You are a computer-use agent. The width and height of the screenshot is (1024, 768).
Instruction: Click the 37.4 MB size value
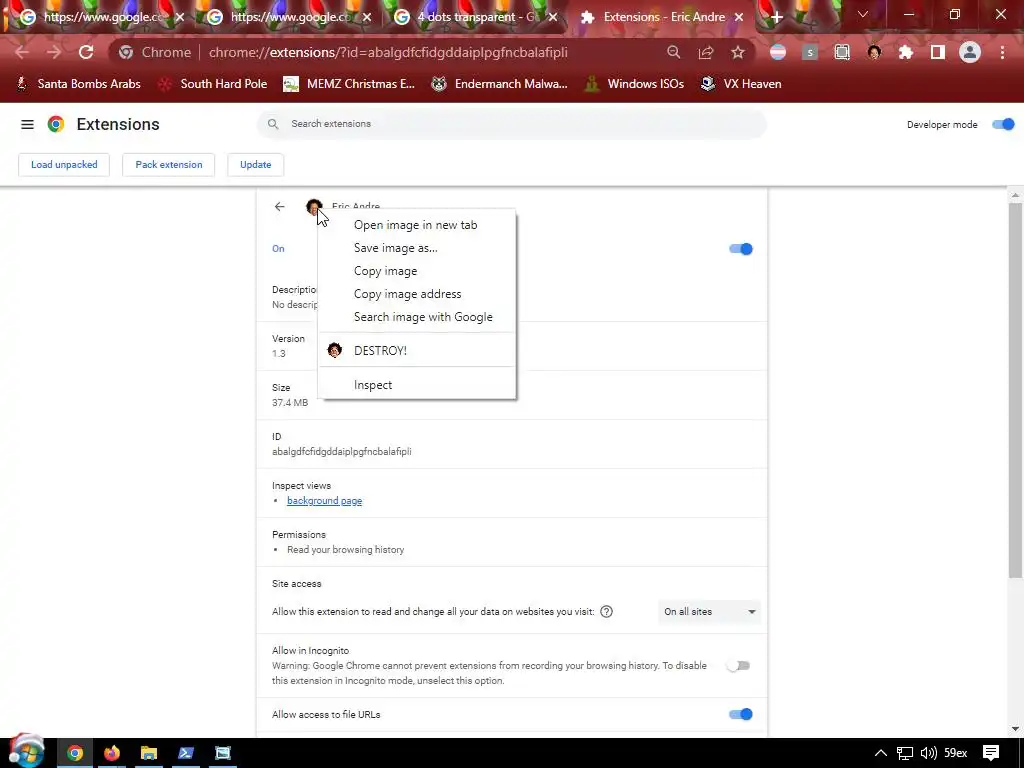click(290, 402)
